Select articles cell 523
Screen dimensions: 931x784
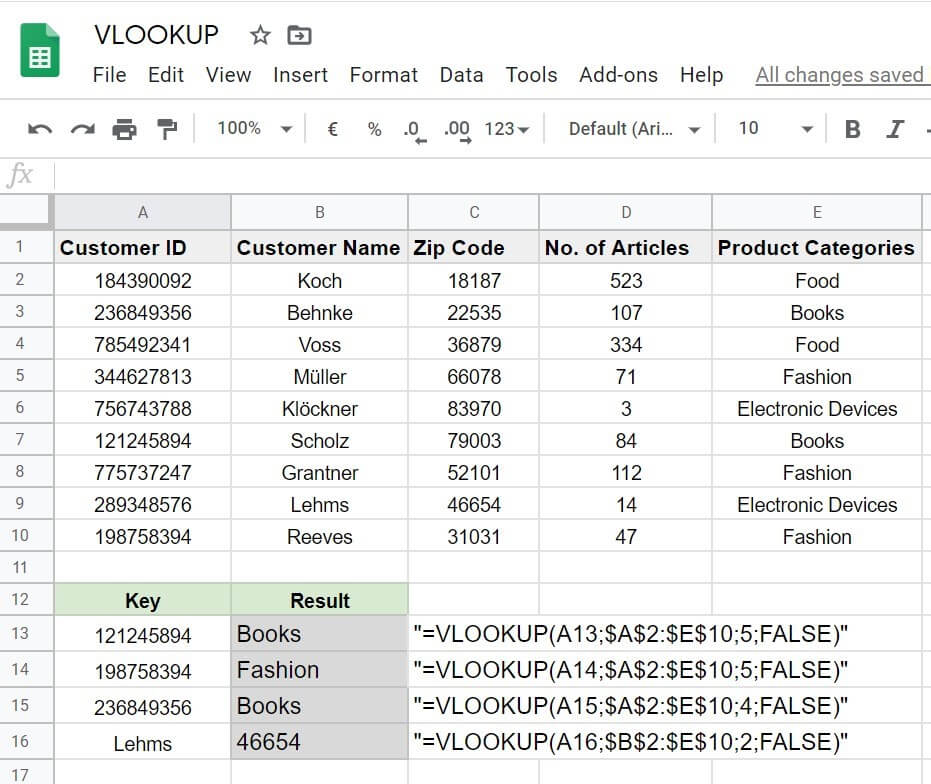(626, 280)
